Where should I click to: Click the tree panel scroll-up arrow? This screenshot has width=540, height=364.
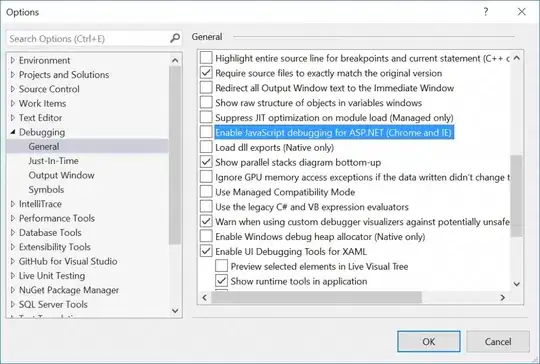click(175, 61)
